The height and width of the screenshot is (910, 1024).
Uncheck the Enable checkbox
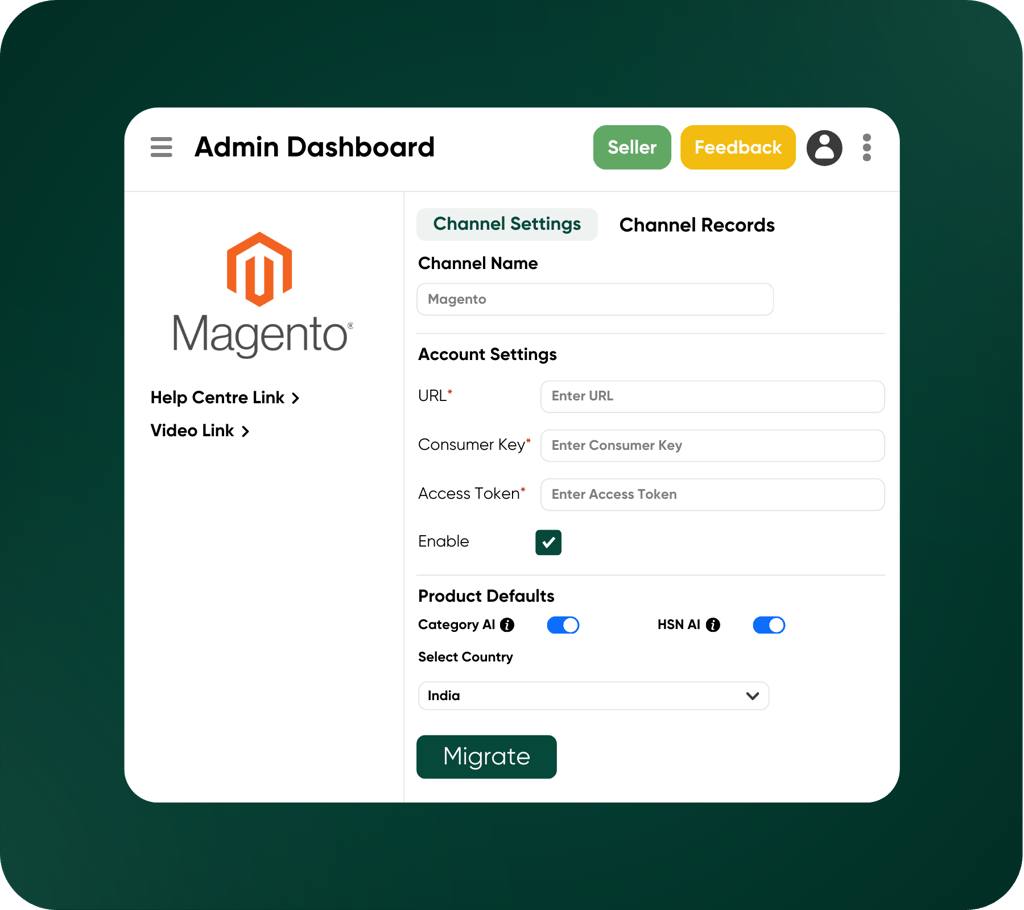[548, 541]
